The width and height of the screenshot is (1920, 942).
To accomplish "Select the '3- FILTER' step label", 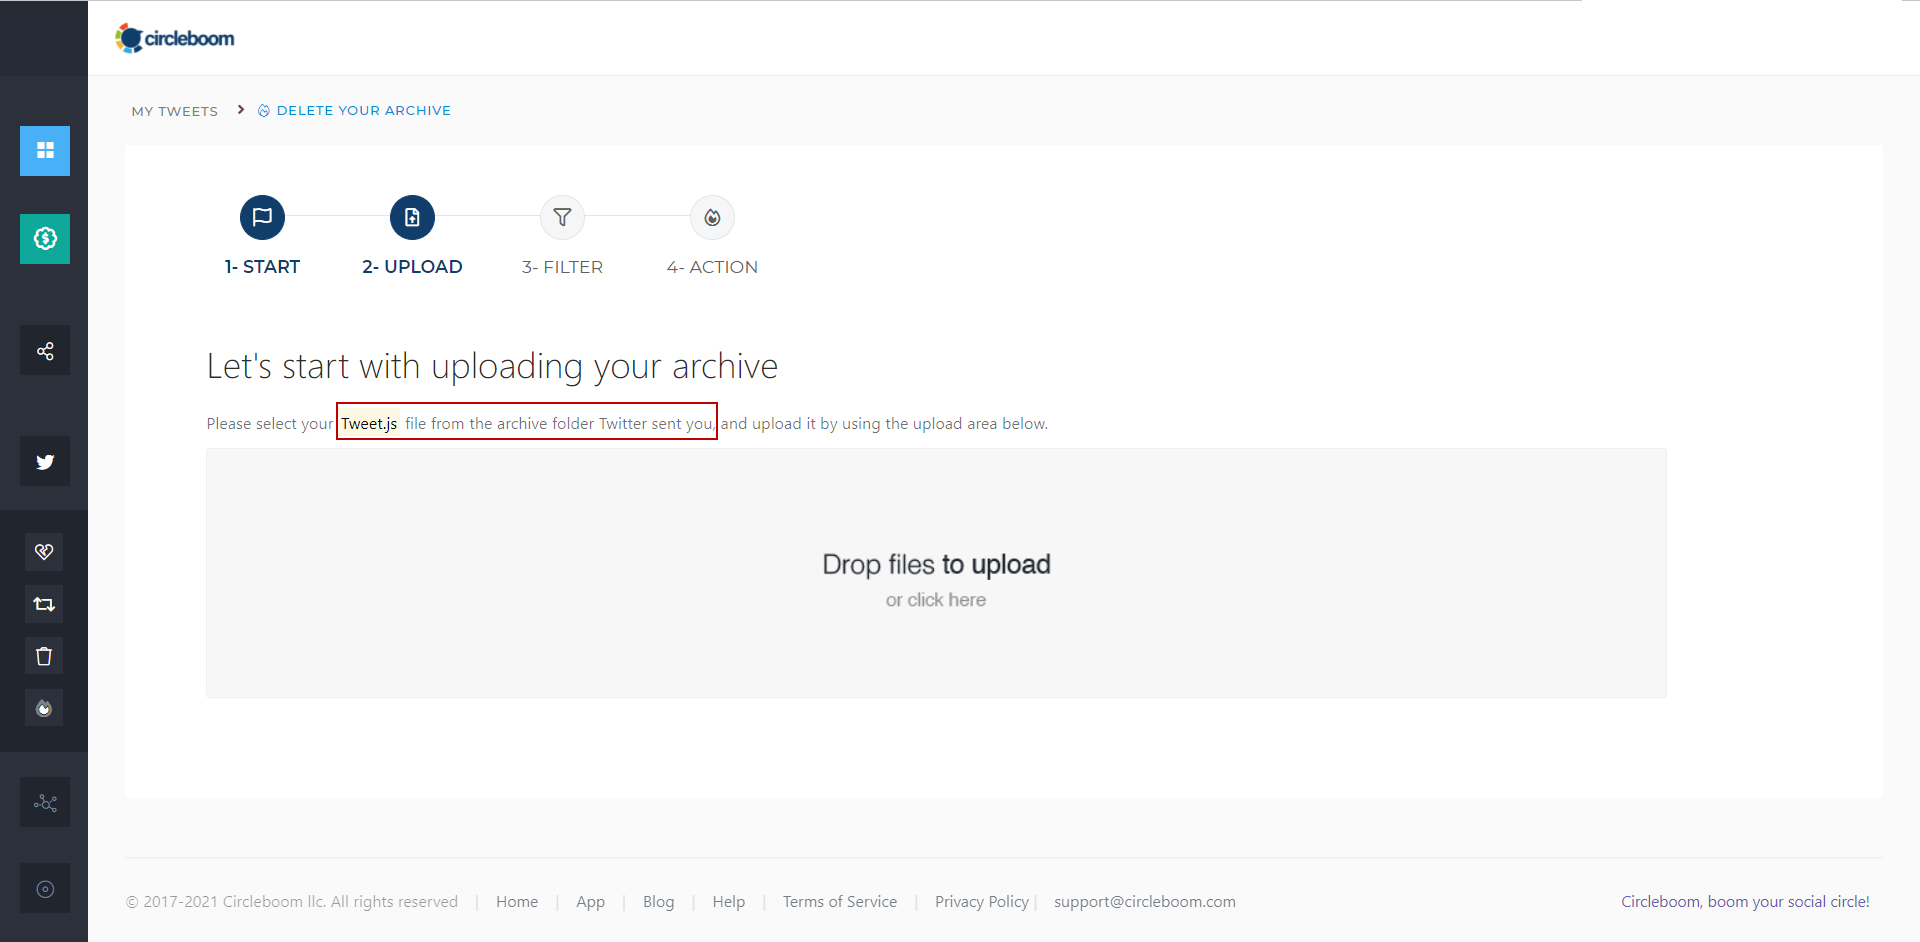I will tap(562, 267).
